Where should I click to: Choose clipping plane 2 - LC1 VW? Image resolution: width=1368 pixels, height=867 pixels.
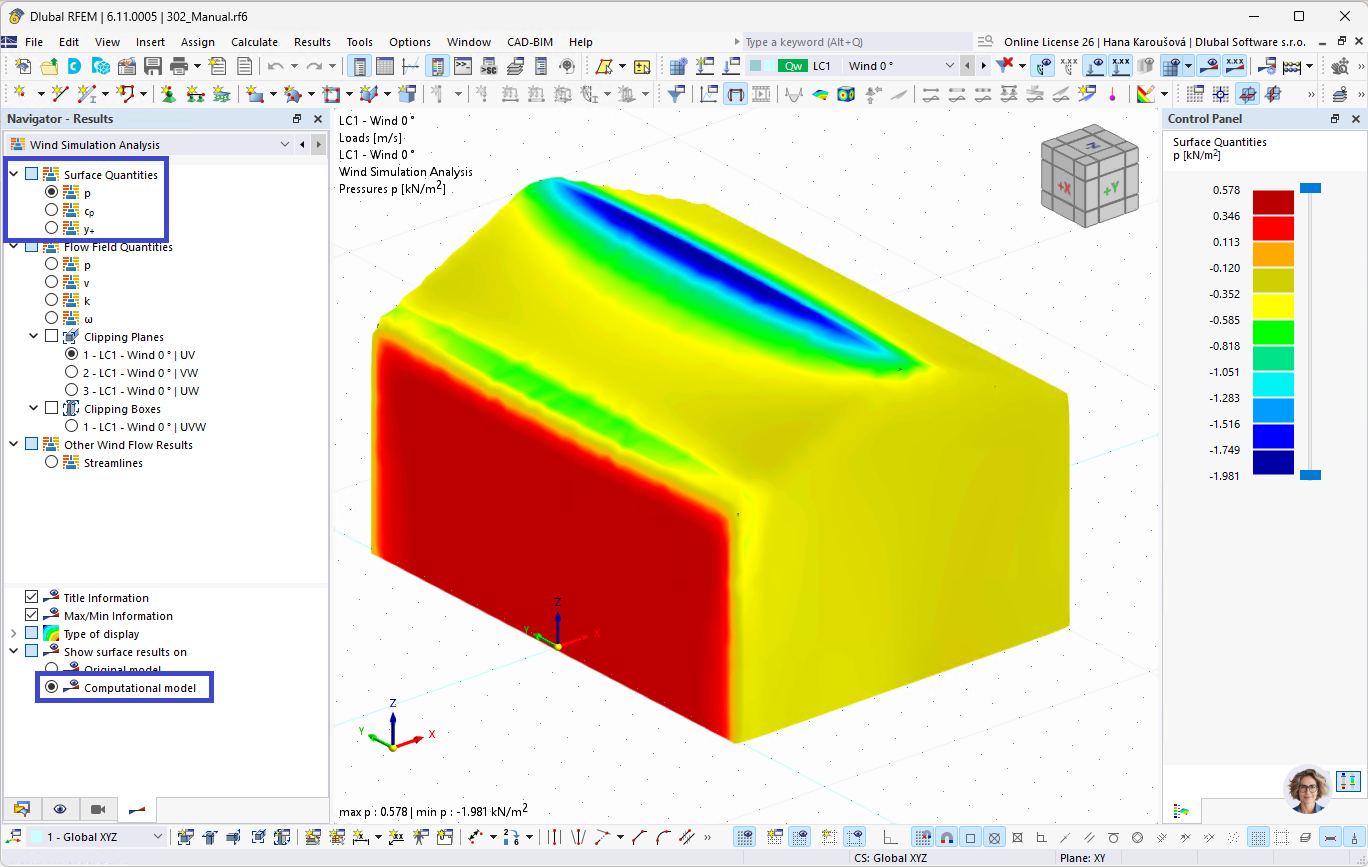(71, 372)
